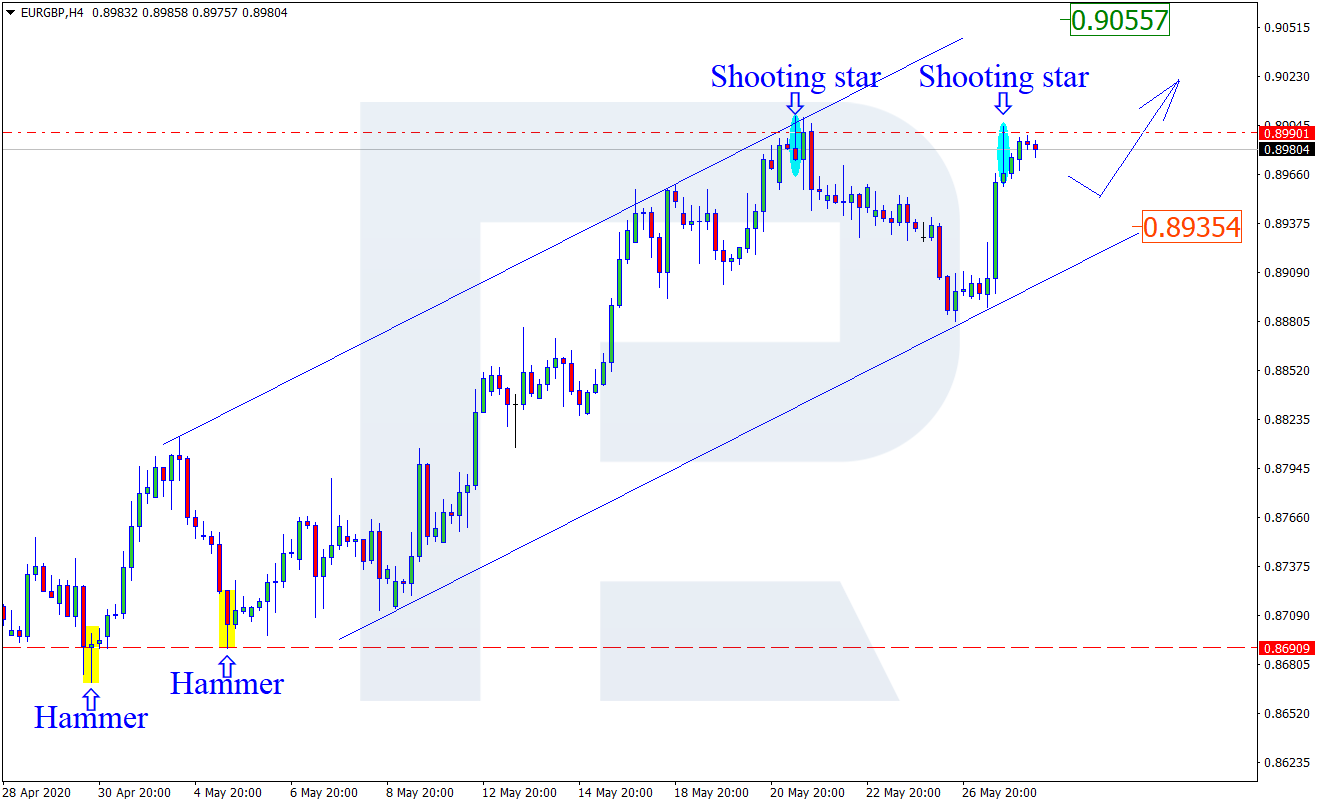
Task: Select the 28 Apr 2020 date label
Action: click(x=37, y=793)
